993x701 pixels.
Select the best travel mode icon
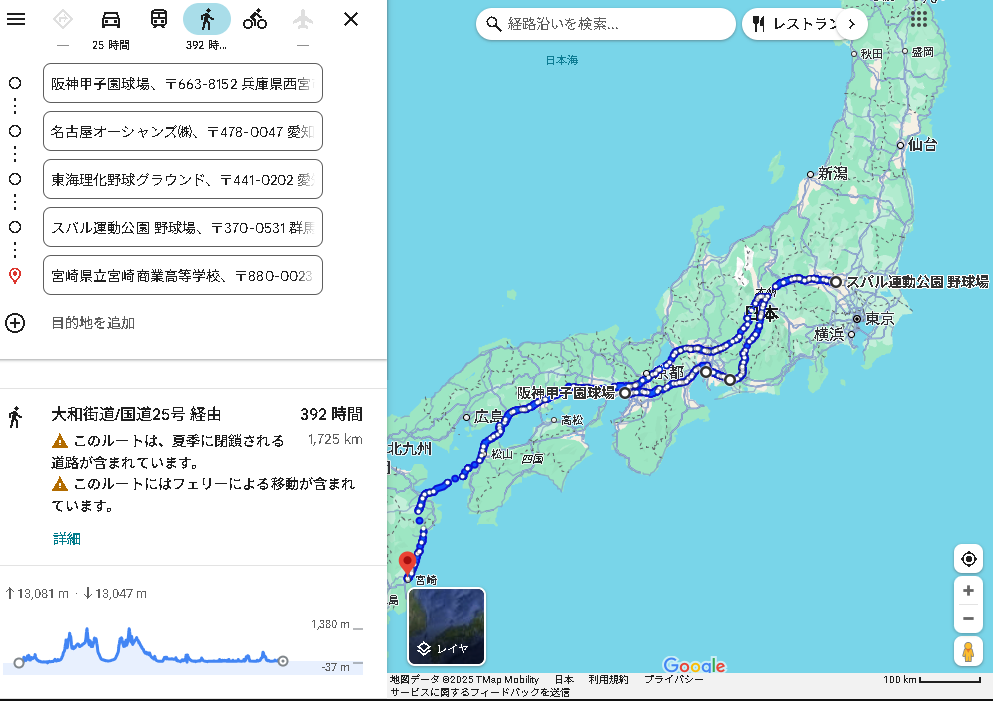coord(63,20)
